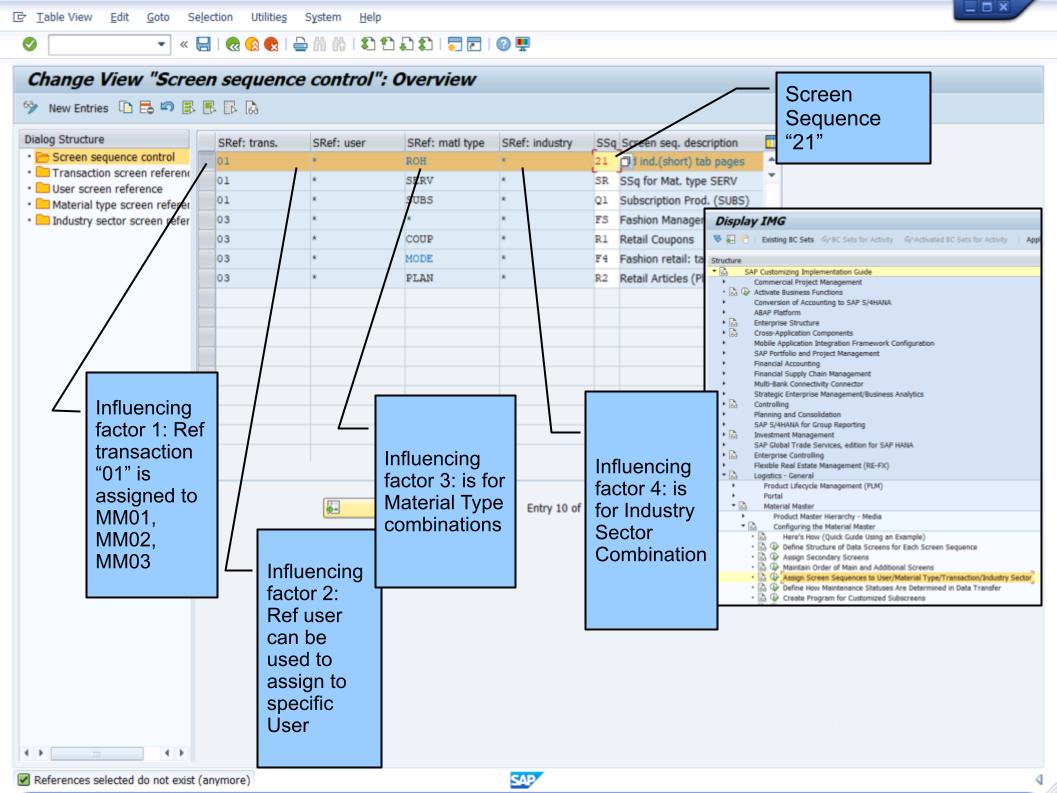Click the Last Page icon
Image resolution: width=1057 pixels, height=793 pixels.
[x=425, y=45]
